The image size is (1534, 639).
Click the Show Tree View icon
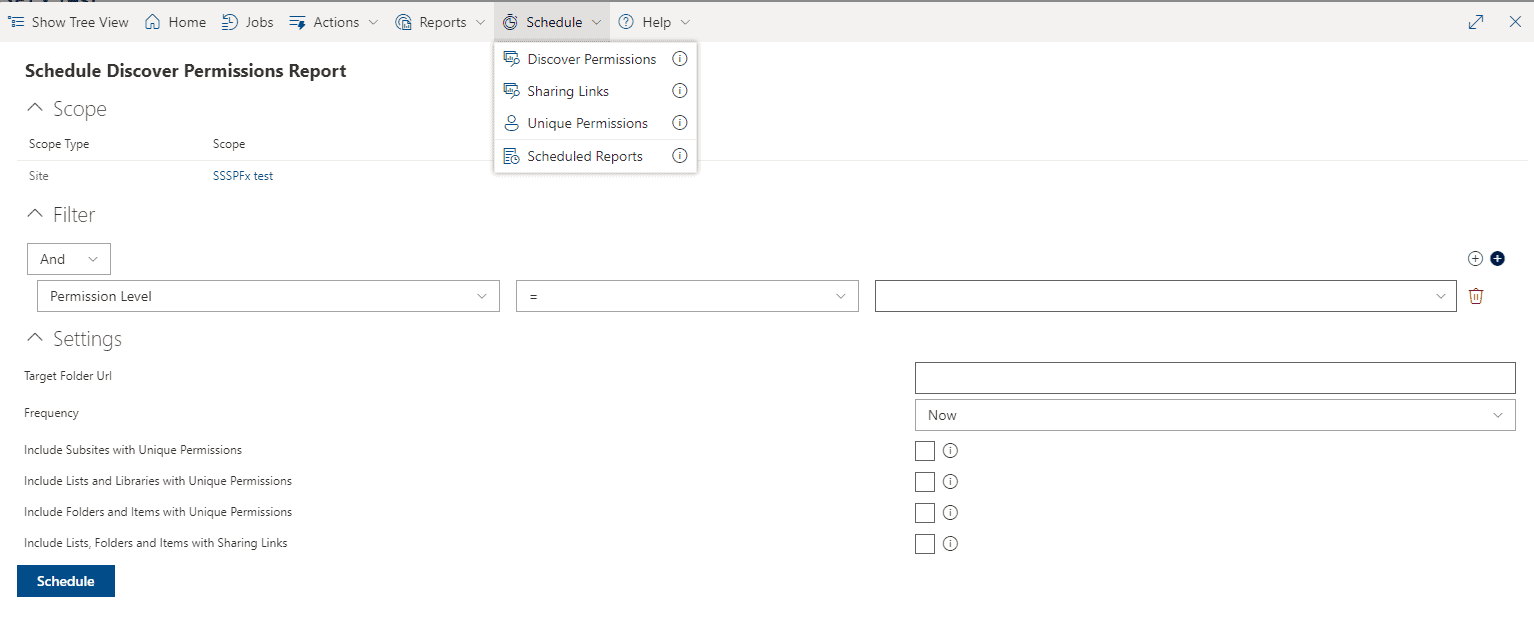click(16, 21)
